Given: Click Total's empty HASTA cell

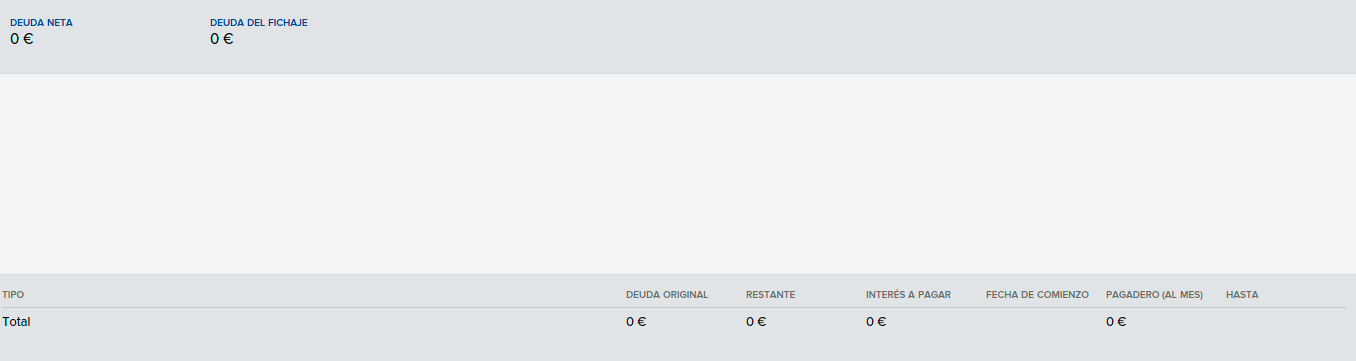Looking at the screenshot, I should click(1286, 322).
